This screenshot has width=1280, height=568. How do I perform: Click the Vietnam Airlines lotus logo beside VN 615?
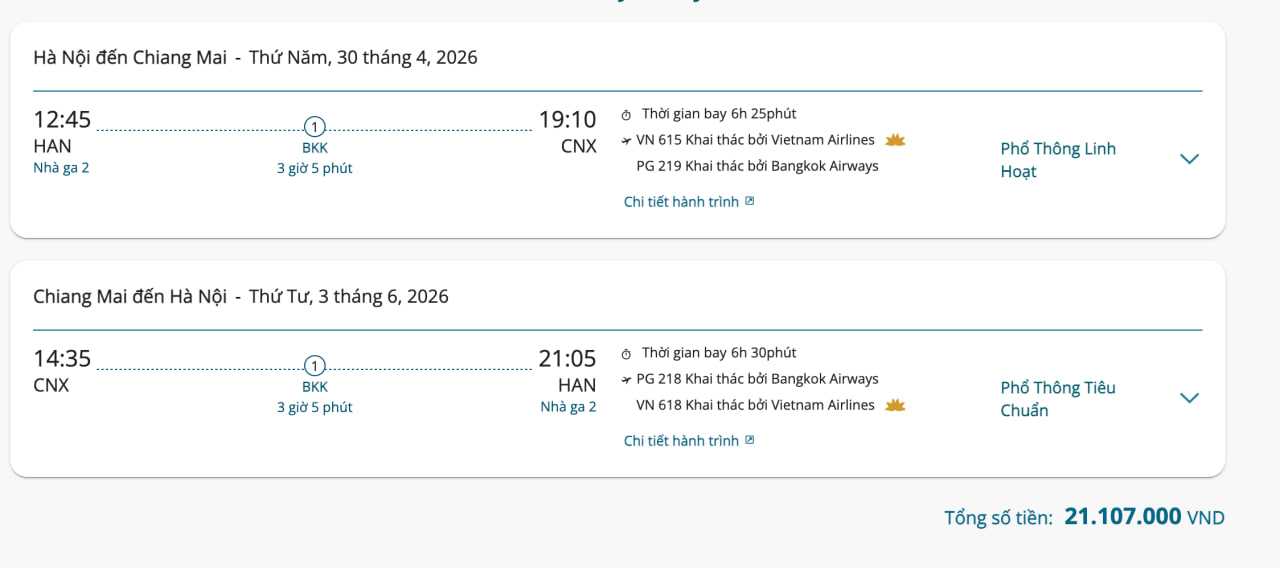pos(895,140)
